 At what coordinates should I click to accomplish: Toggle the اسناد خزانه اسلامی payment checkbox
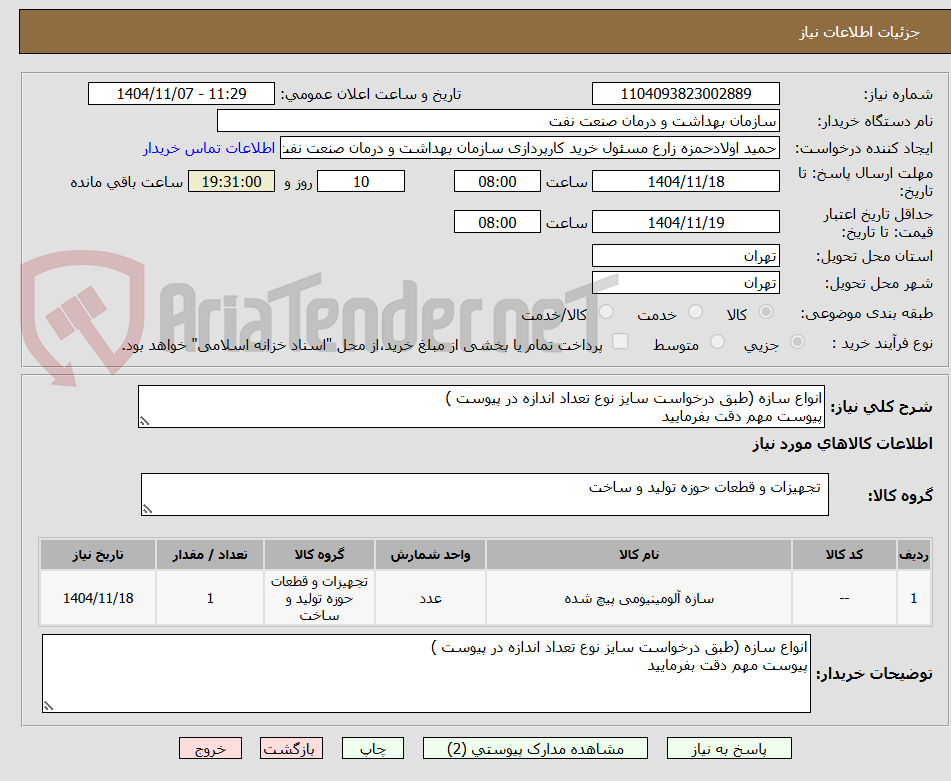click(620, 341)
